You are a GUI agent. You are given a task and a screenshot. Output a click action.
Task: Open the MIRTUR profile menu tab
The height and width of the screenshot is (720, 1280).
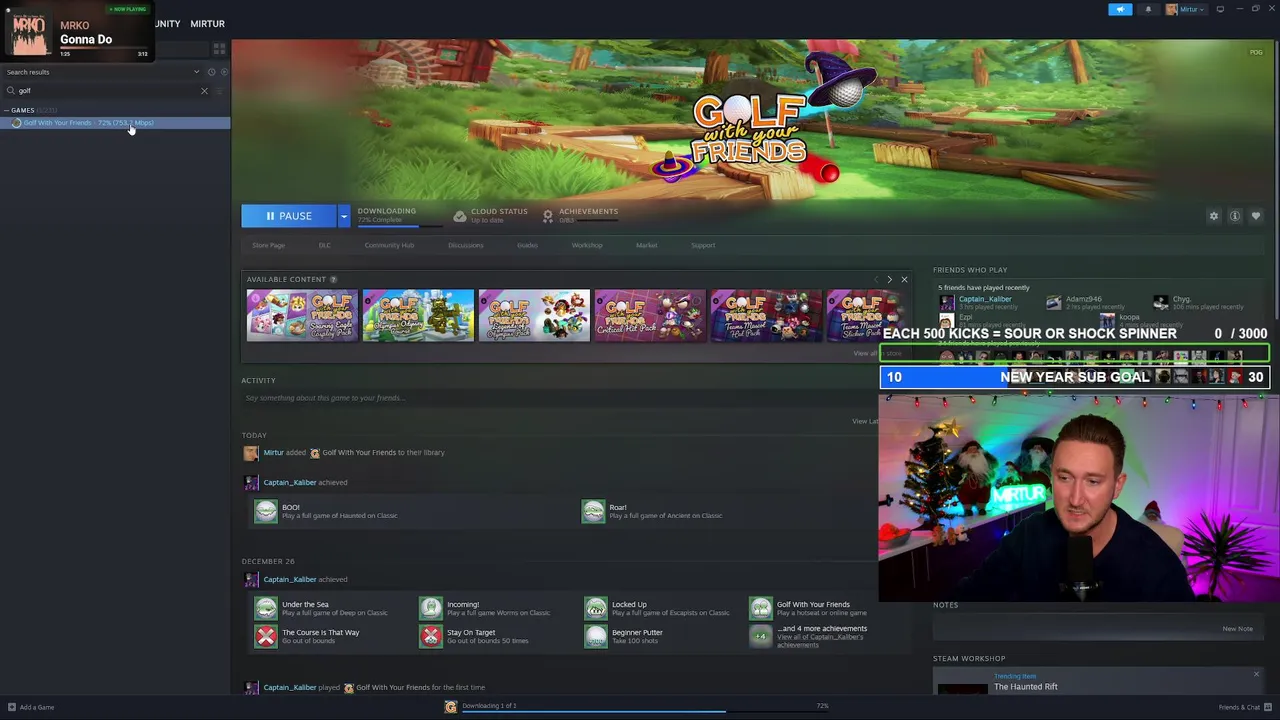coord(207,24)
